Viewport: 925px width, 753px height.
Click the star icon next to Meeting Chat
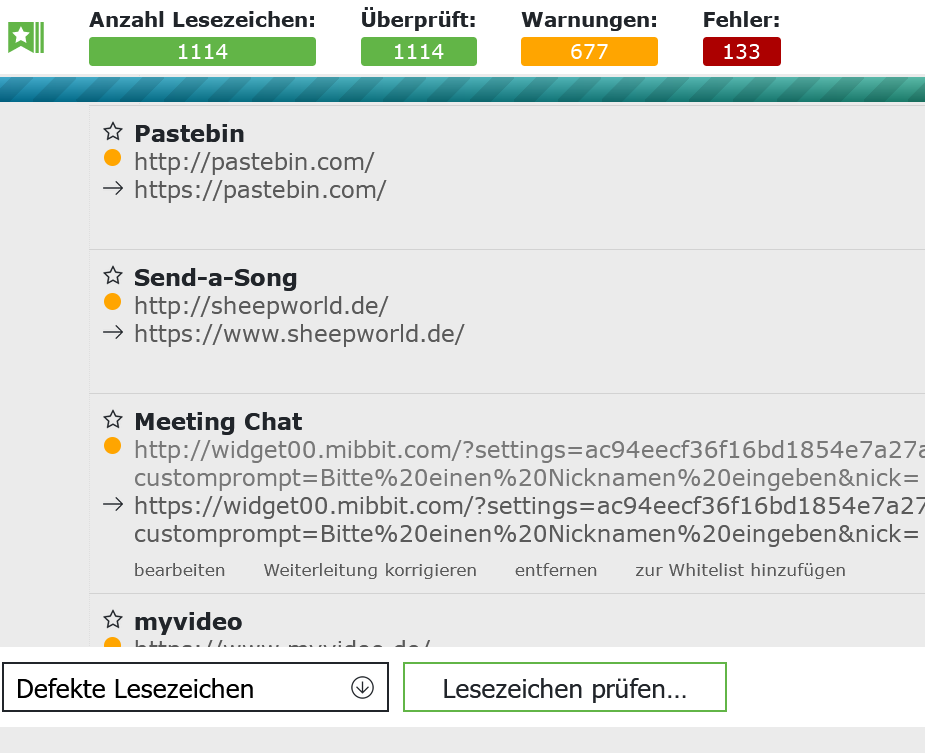(x=113, y=420)
